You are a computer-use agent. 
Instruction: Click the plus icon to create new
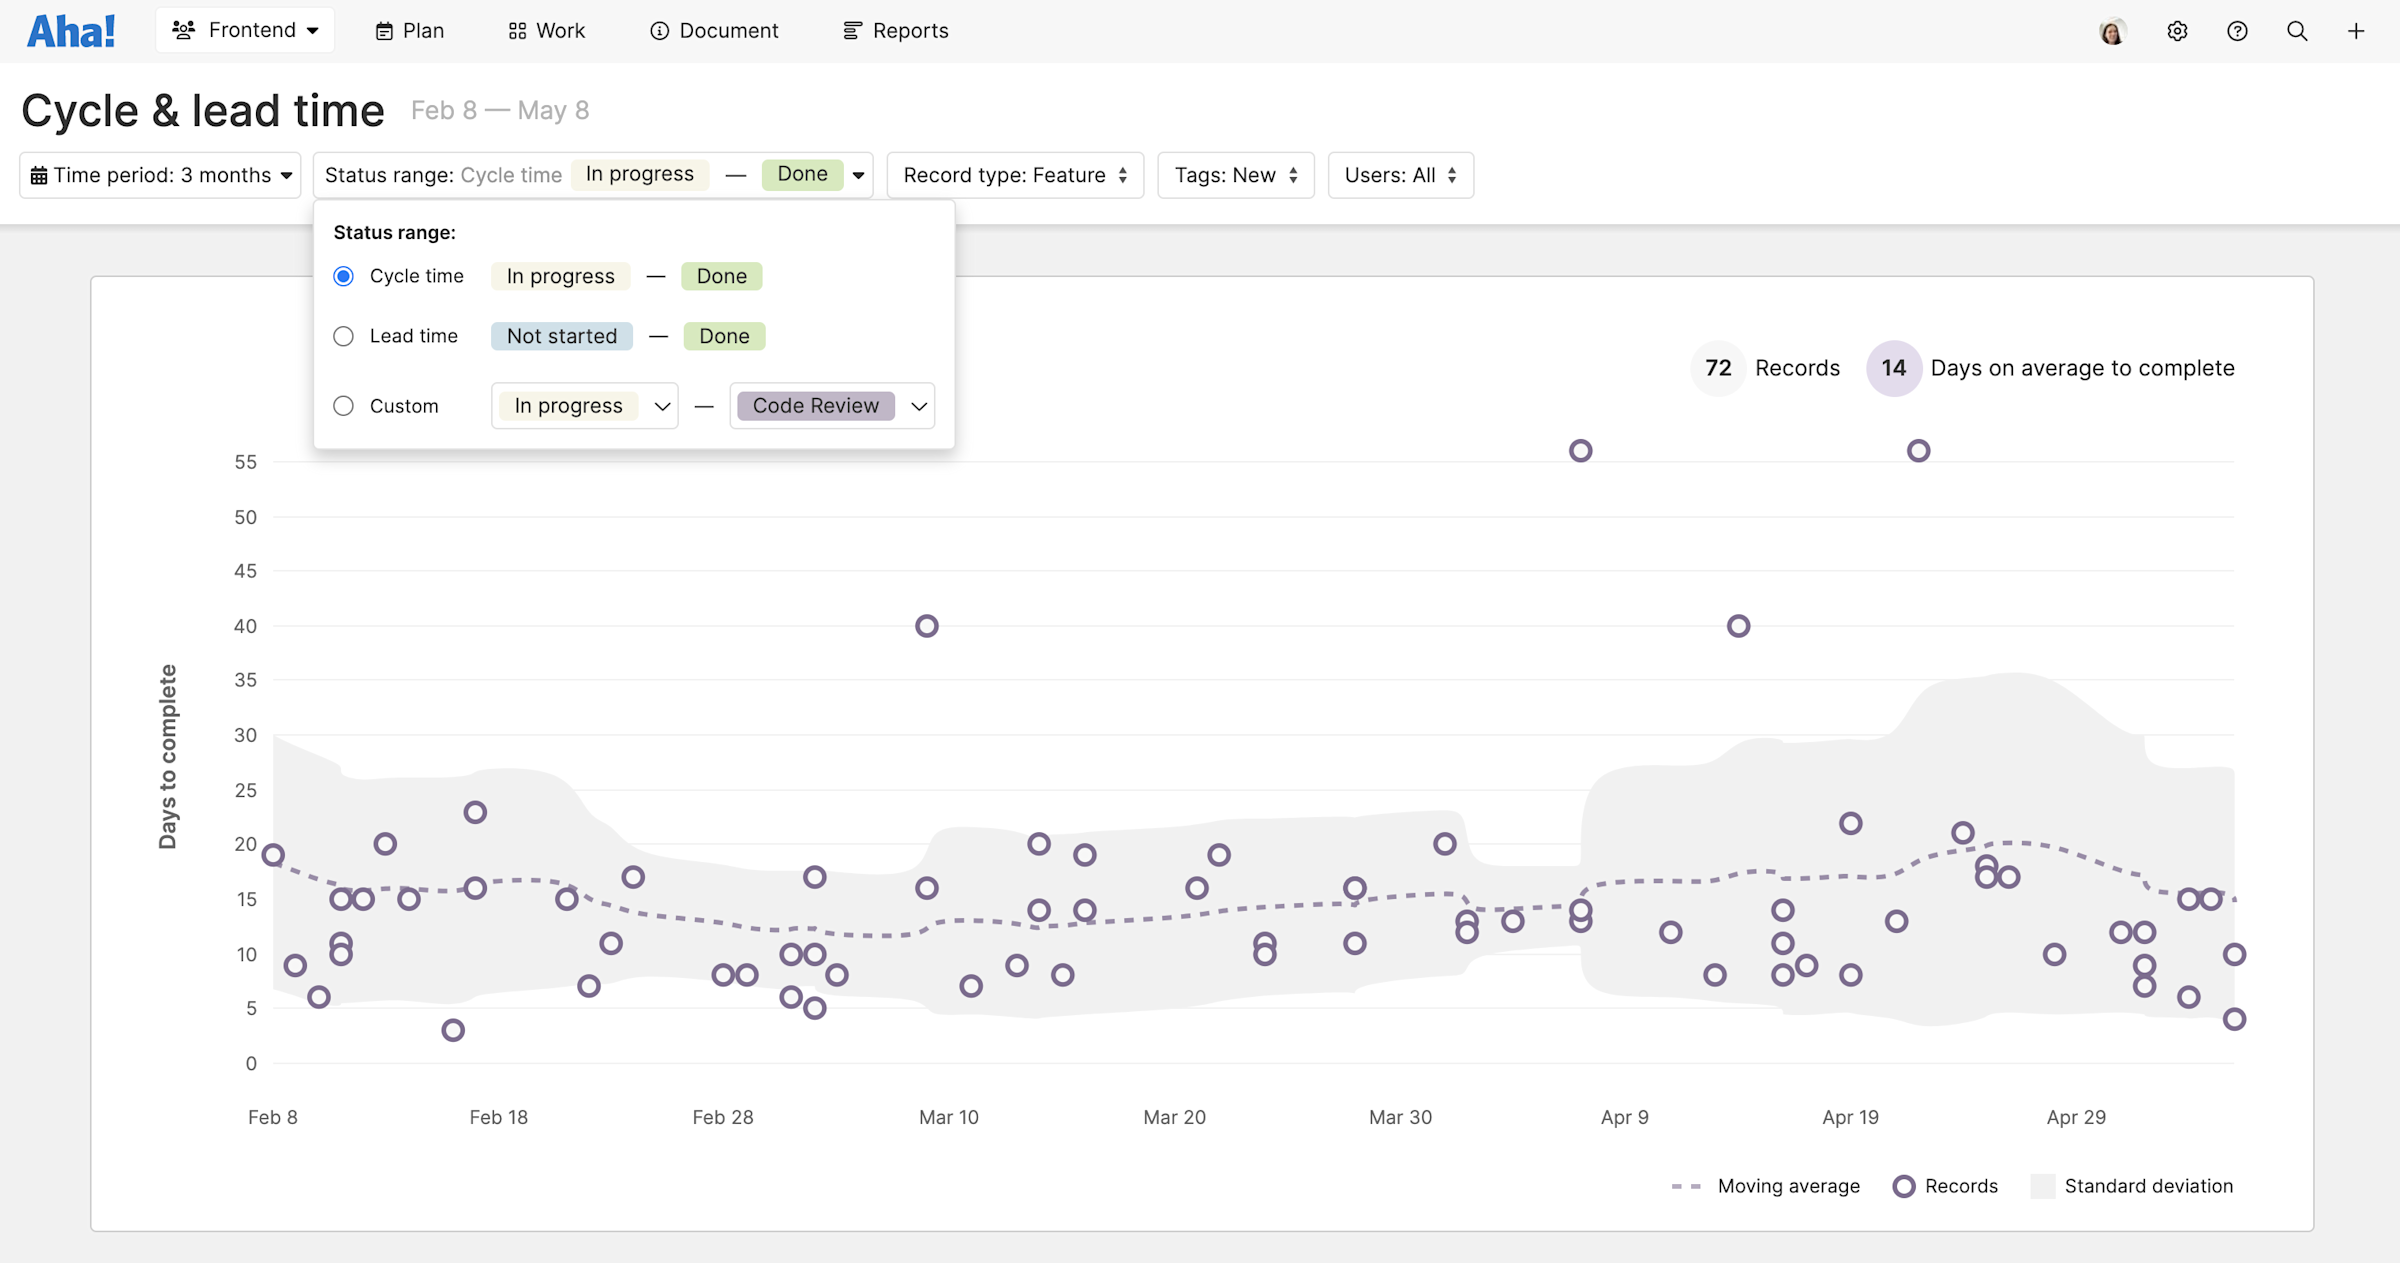(x=2356, y=31)
